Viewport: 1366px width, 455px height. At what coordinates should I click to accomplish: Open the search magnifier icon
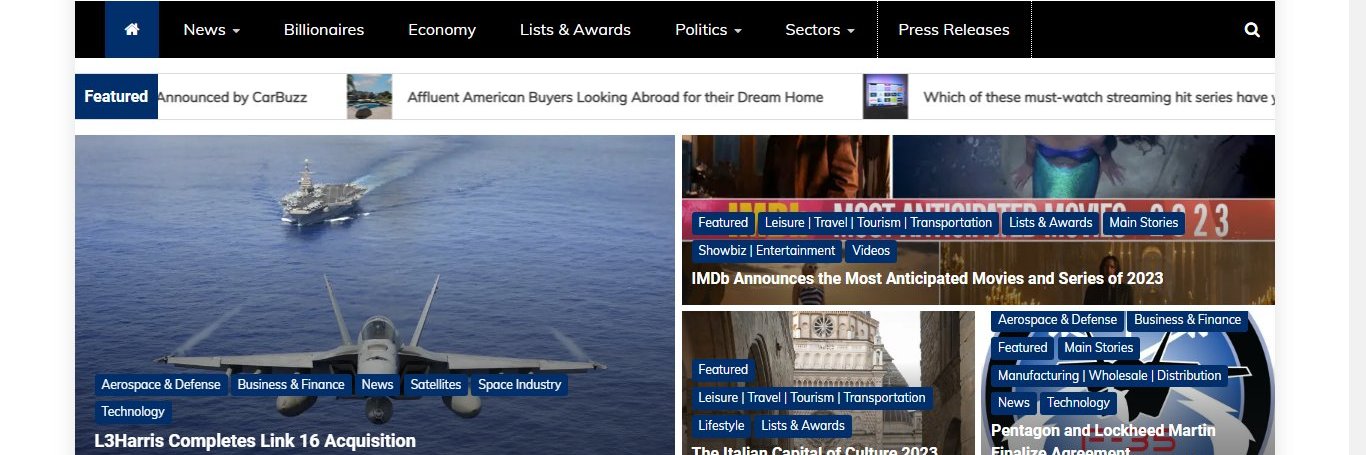1252,30
